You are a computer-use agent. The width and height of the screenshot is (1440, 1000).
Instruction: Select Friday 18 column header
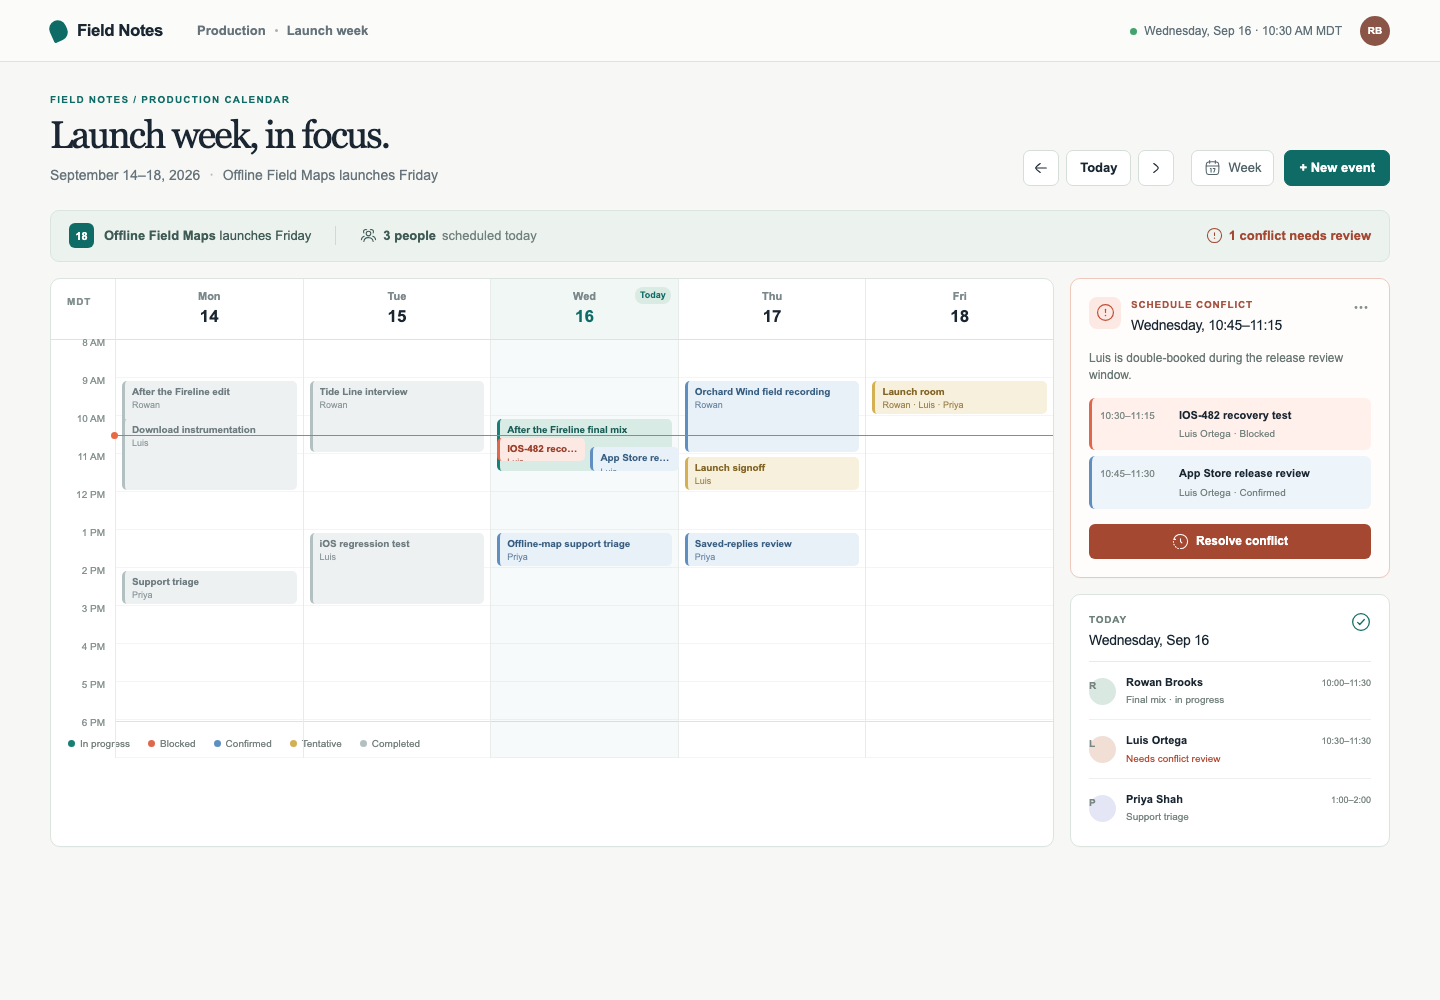click(959, 309)
